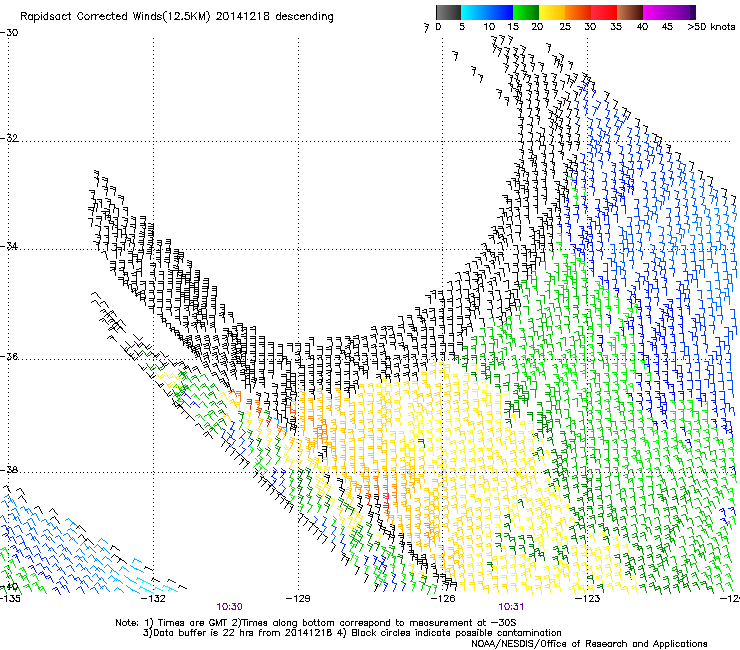Click the red 30-35 knots color band
Image resolution: width=740 pixels, height=650 pixels.
pos(604,12)
